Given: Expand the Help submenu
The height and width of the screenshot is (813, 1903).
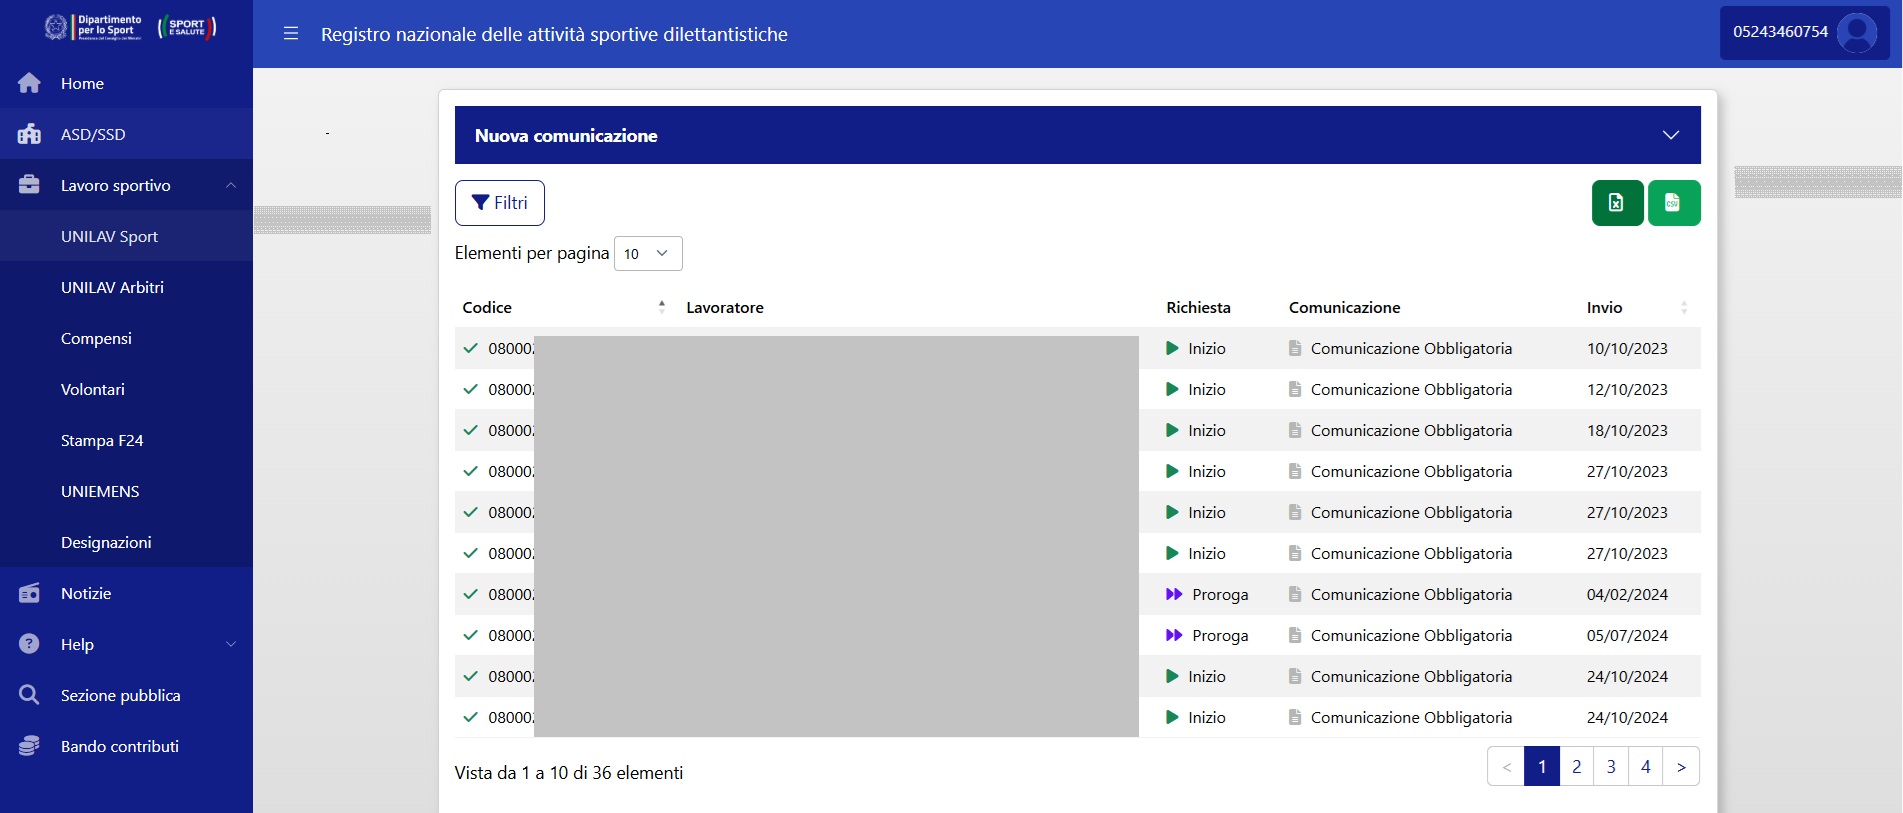Looking at the screenshot, I should [231, 644].
